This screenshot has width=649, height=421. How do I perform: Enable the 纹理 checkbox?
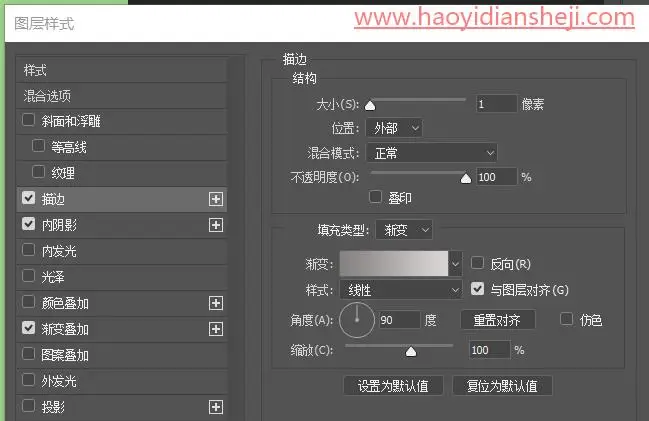coord(38,171)
